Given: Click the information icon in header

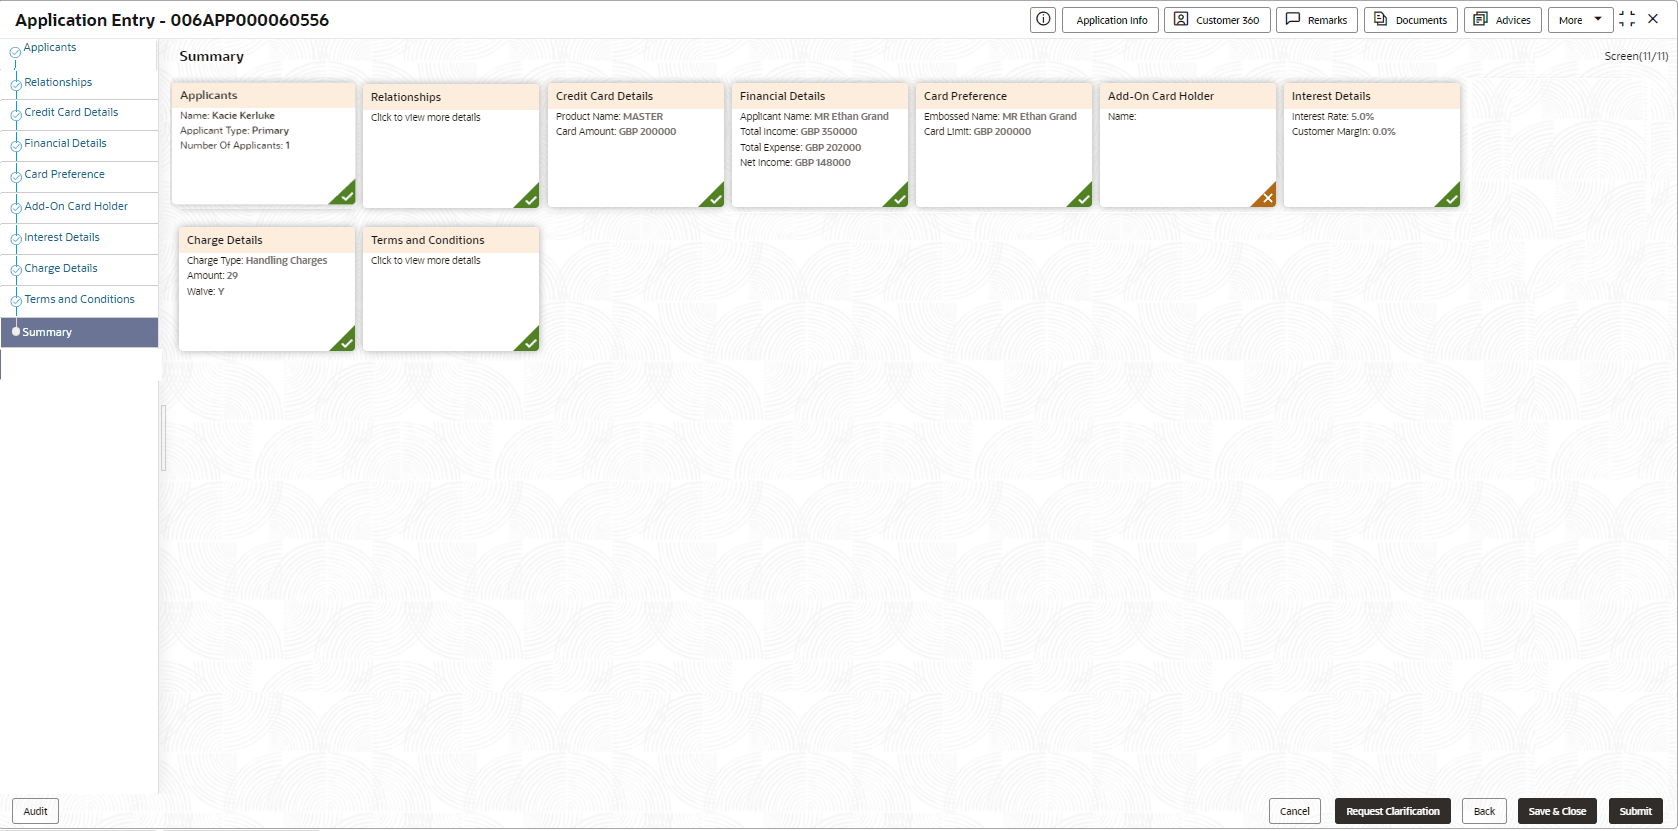Looking at the screenshot, I should coord(1043,20).
